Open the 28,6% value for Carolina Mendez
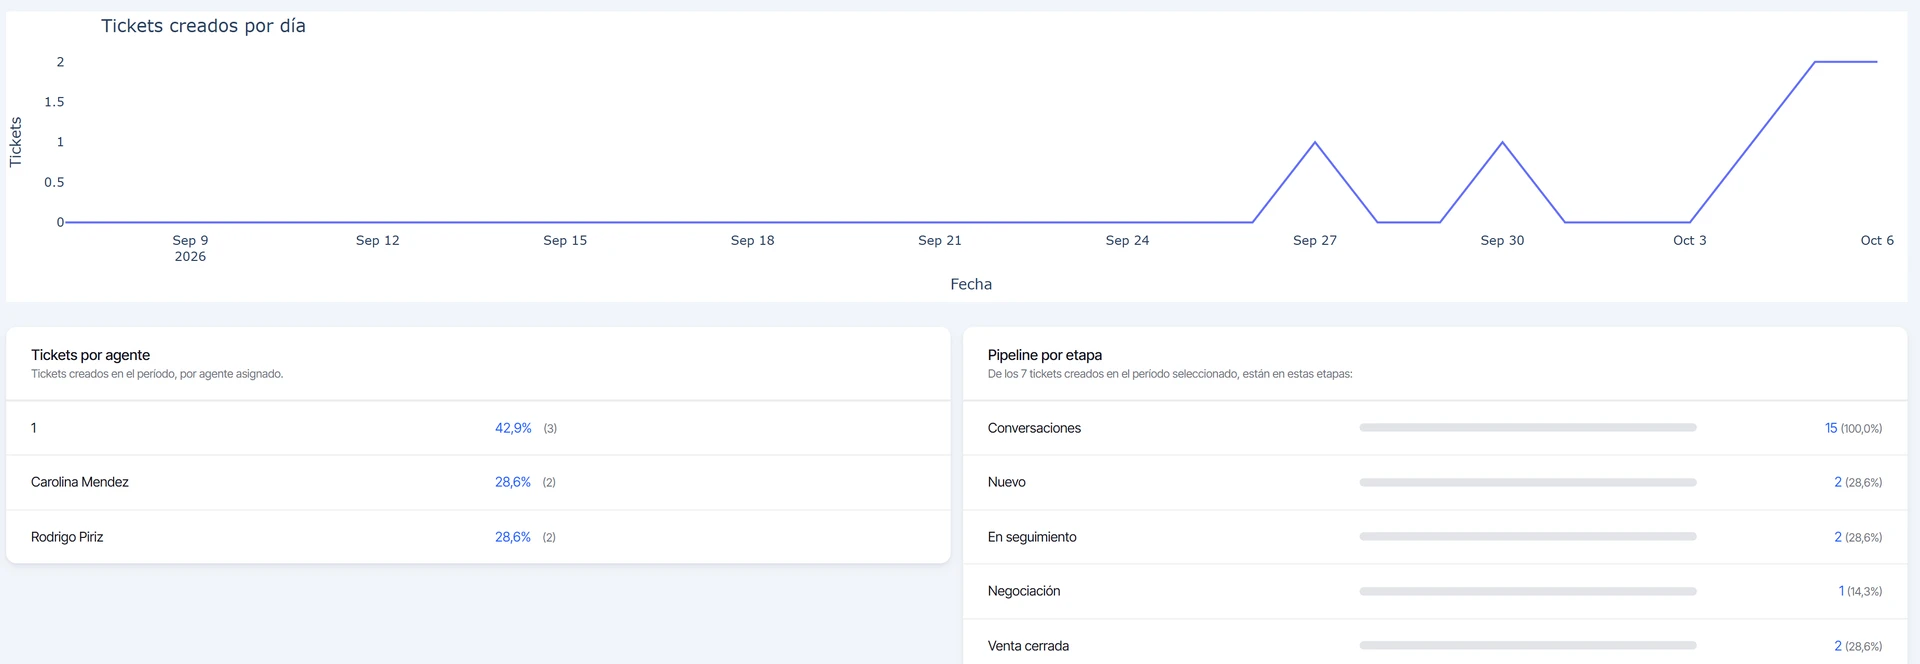 pos(513,482)
